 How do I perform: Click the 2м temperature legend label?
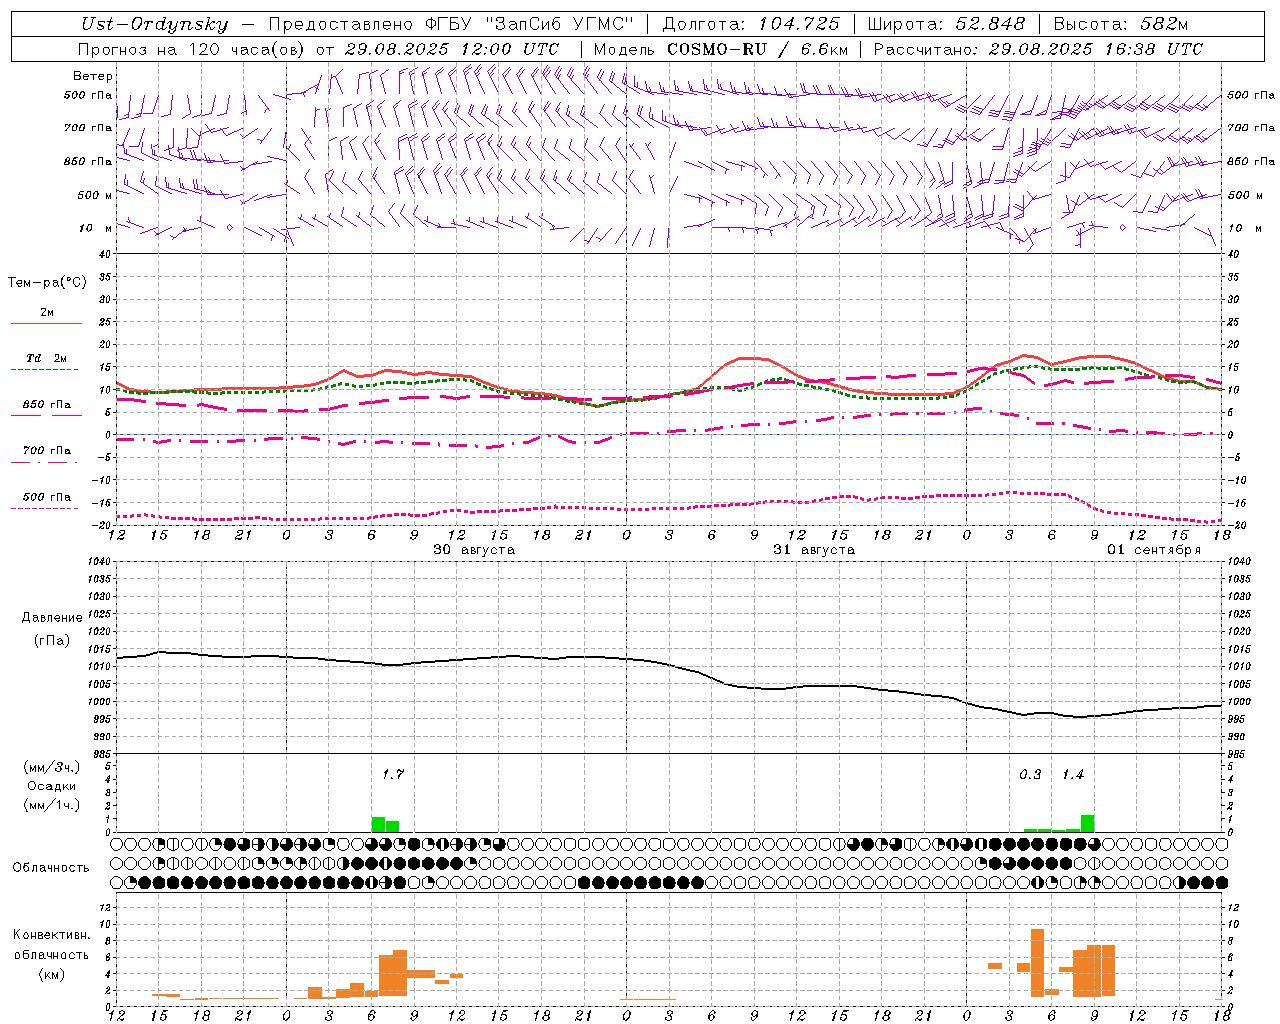47,312
